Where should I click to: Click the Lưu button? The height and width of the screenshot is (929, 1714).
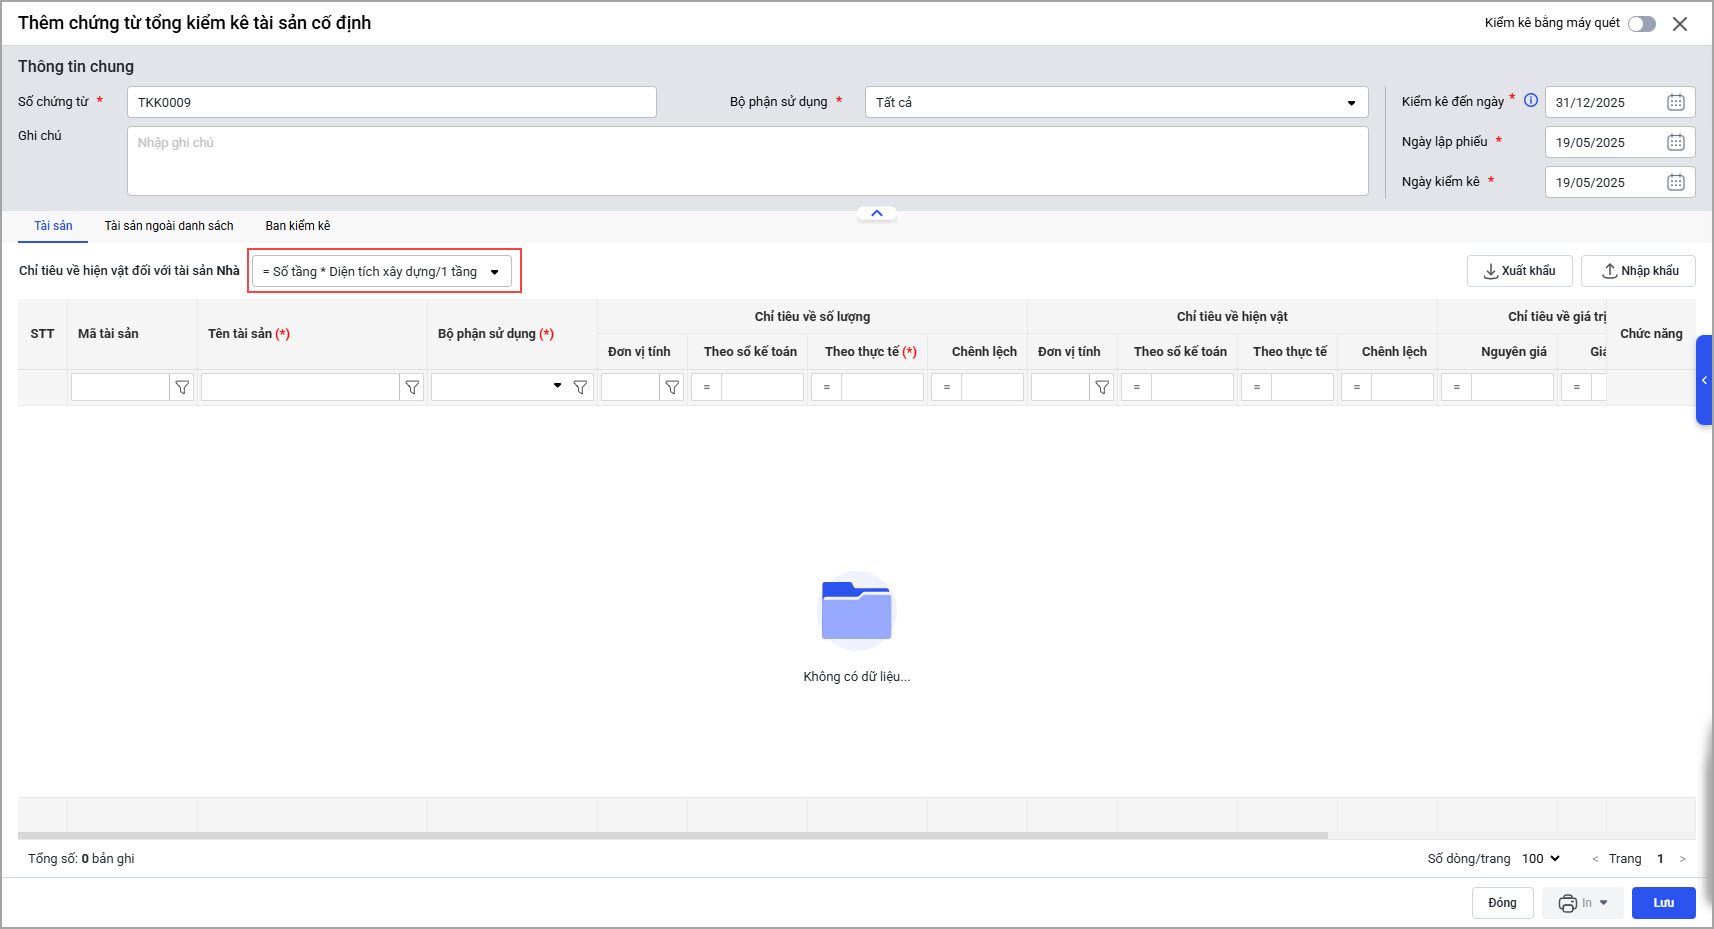[1663, 903]
